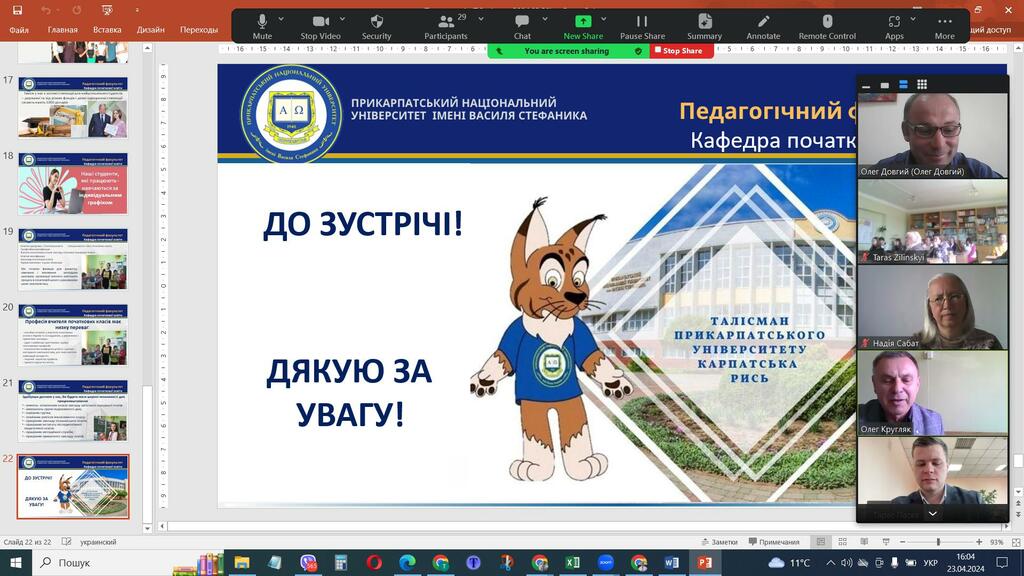Screen dimensions: 1024x576
Task: Expand the arrow next to Mute
Action: tap(281, 19)
